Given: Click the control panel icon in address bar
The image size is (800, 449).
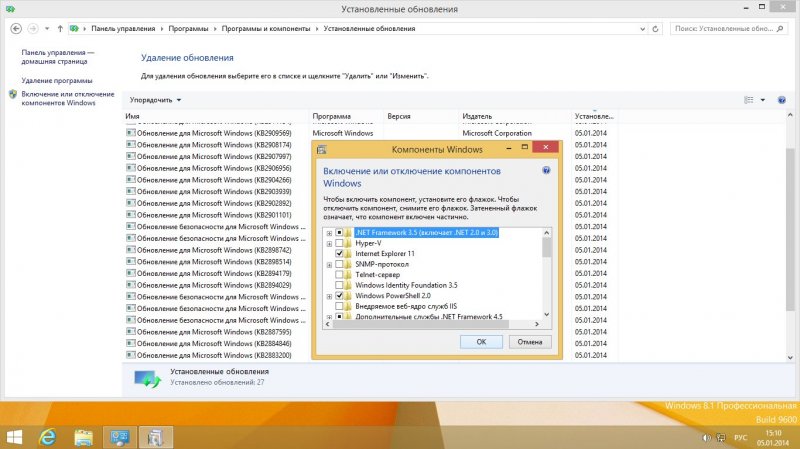Looking at the screenshot, I should click(x=74, y=29).
